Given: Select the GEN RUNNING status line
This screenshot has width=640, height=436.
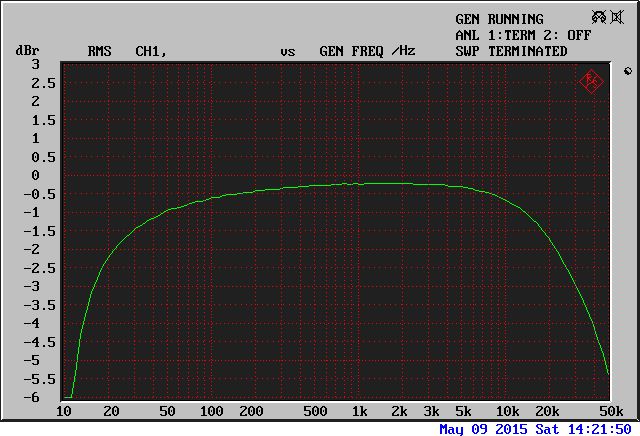Looking at the screenshot, I should [x=499, y=19].
